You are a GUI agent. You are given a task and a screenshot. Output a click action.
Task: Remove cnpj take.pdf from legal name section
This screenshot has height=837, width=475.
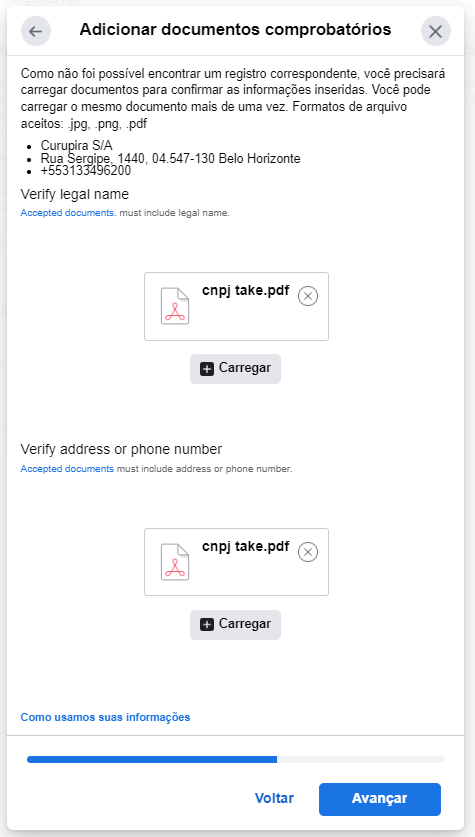point(308,296)
